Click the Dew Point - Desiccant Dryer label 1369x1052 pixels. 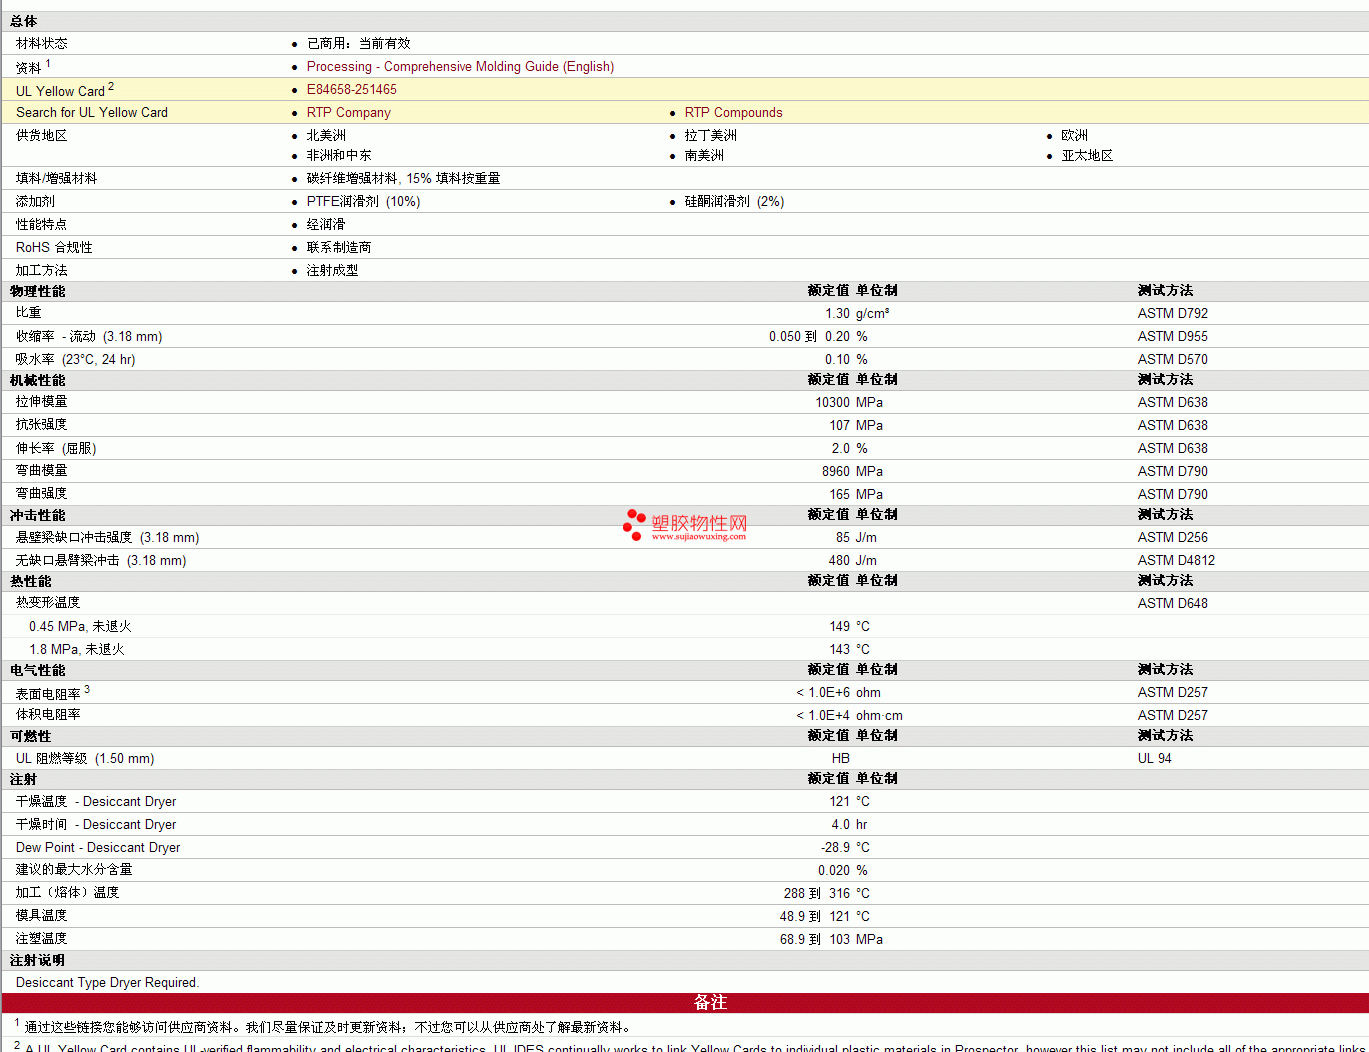(x=98, y=847)
